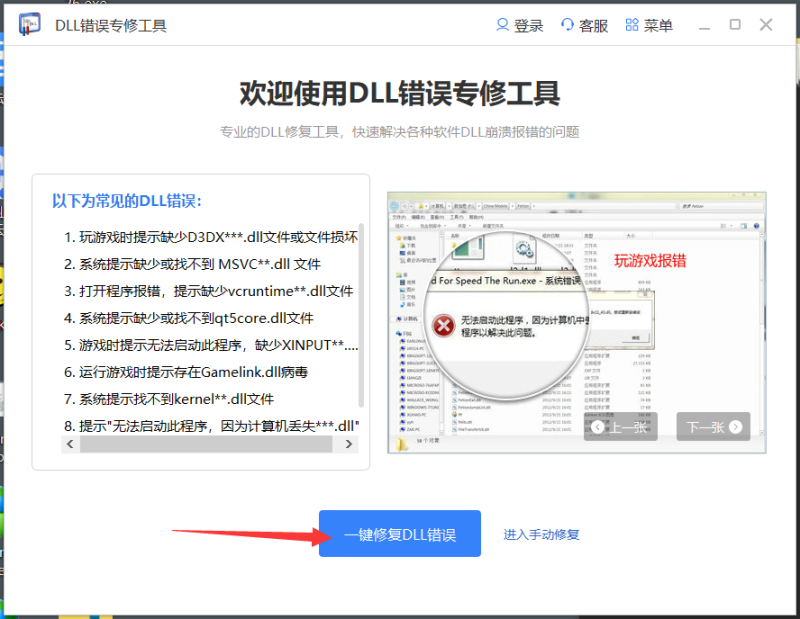Image resolution: width=800 pixels, height=619 pixels.
Task: Click heading 以下为常见的DLL错误
Action: [x=127, y=201]
